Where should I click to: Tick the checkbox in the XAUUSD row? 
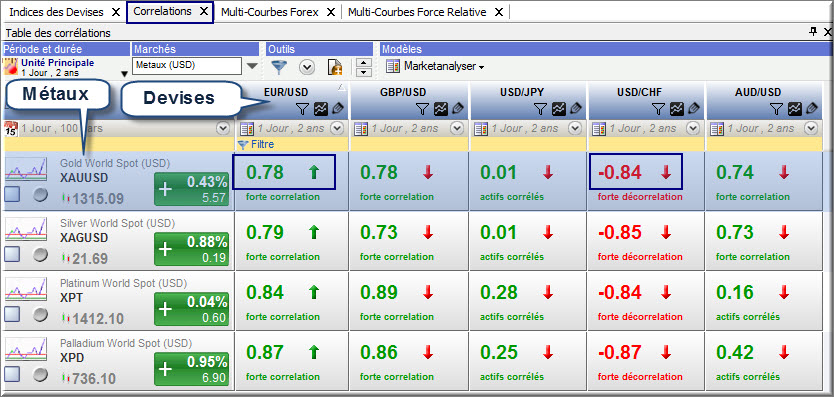pyautogui.click(x=12, y=195)
